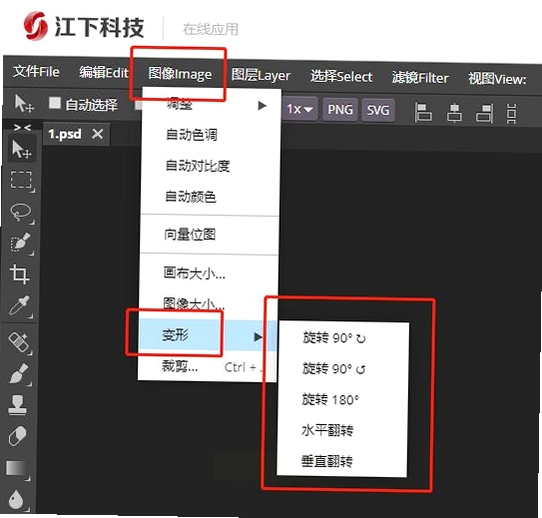The image size is (542, 518).
Task: Click the Move tool icon in options bar
Action: tap(24, 103)
